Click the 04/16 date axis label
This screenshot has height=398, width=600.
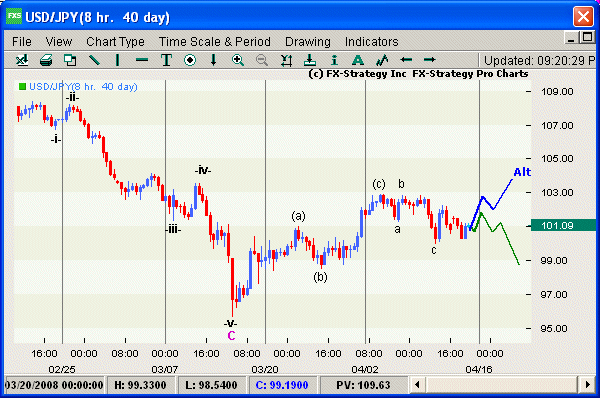click(x=479, y=369)
